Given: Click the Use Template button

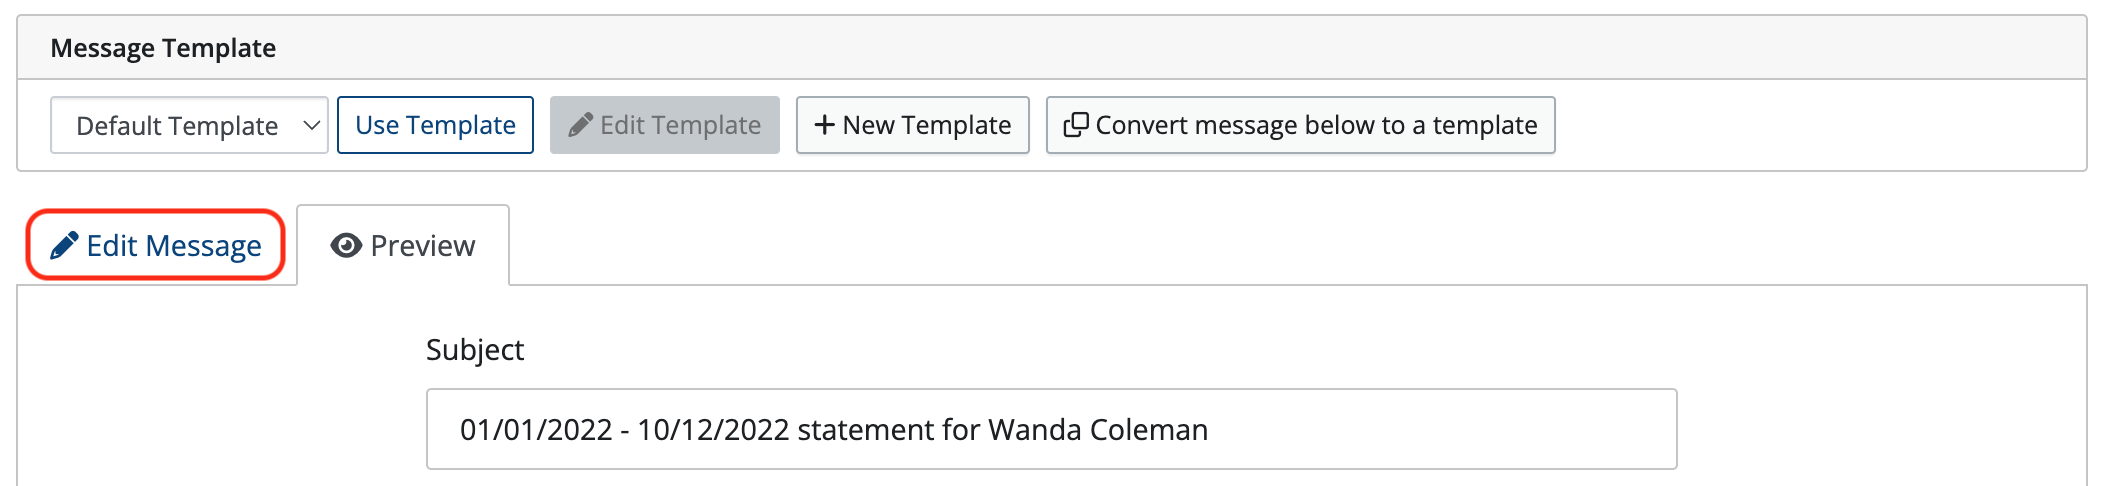Looking at the screenshot, I should (x=435, y=125).
